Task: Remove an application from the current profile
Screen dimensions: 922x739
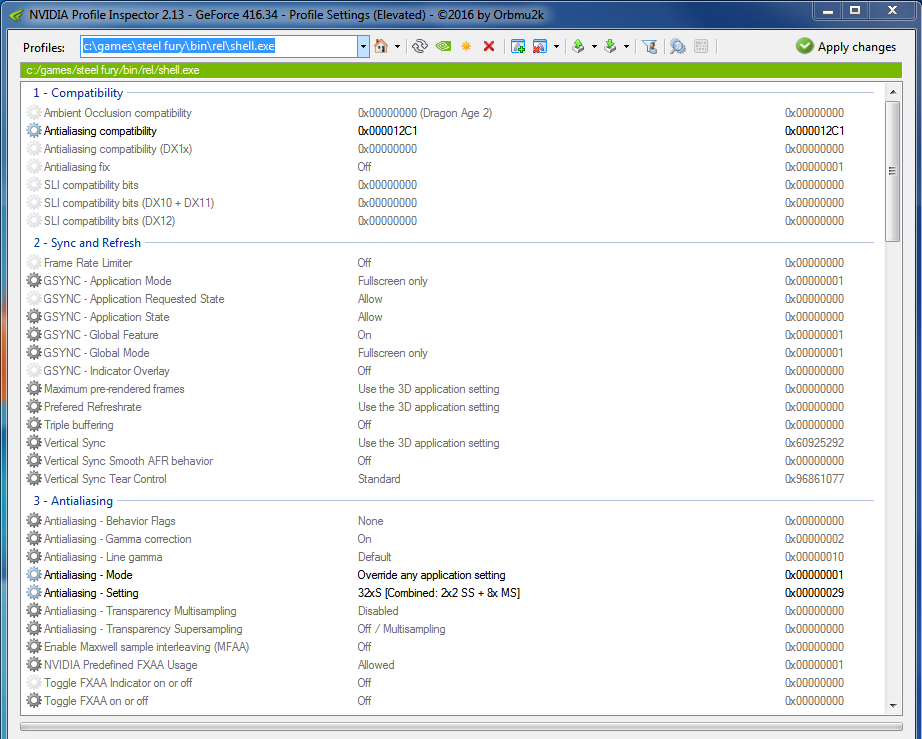Action: click(x=539, y=46)
